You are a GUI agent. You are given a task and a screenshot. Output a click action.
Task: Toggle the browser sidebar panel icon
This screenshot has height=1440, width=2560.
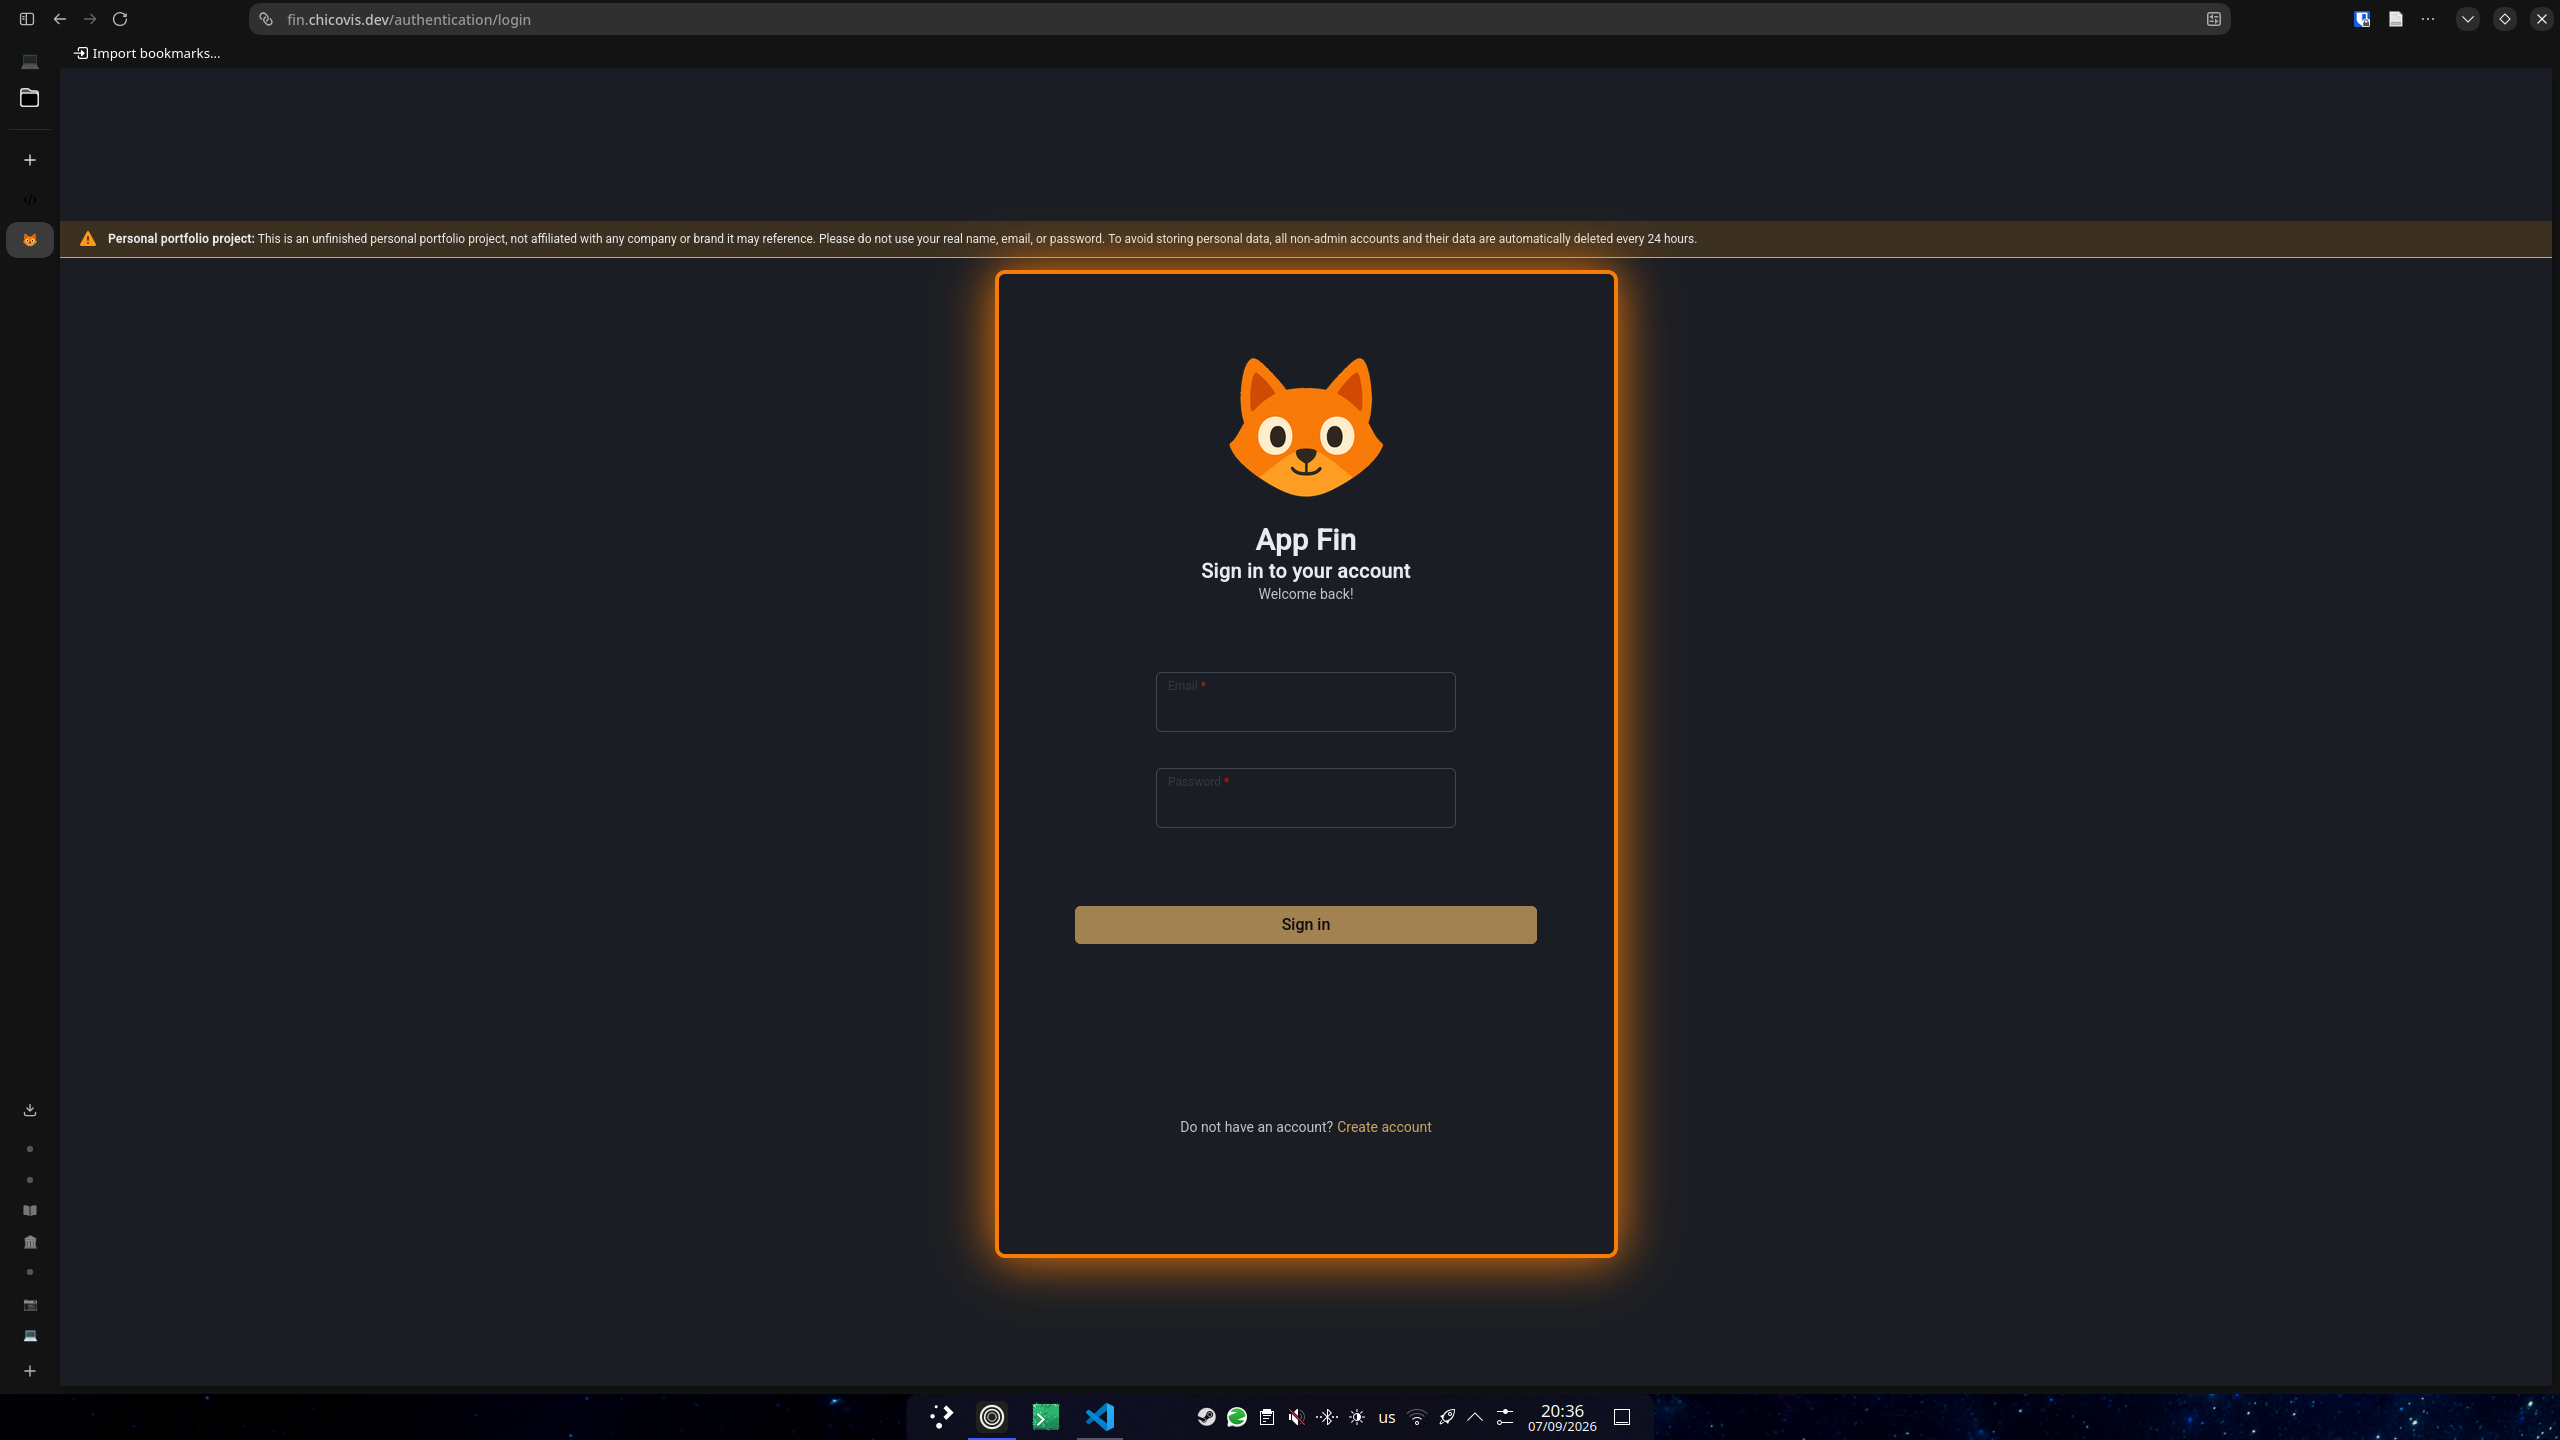[27, 19]
